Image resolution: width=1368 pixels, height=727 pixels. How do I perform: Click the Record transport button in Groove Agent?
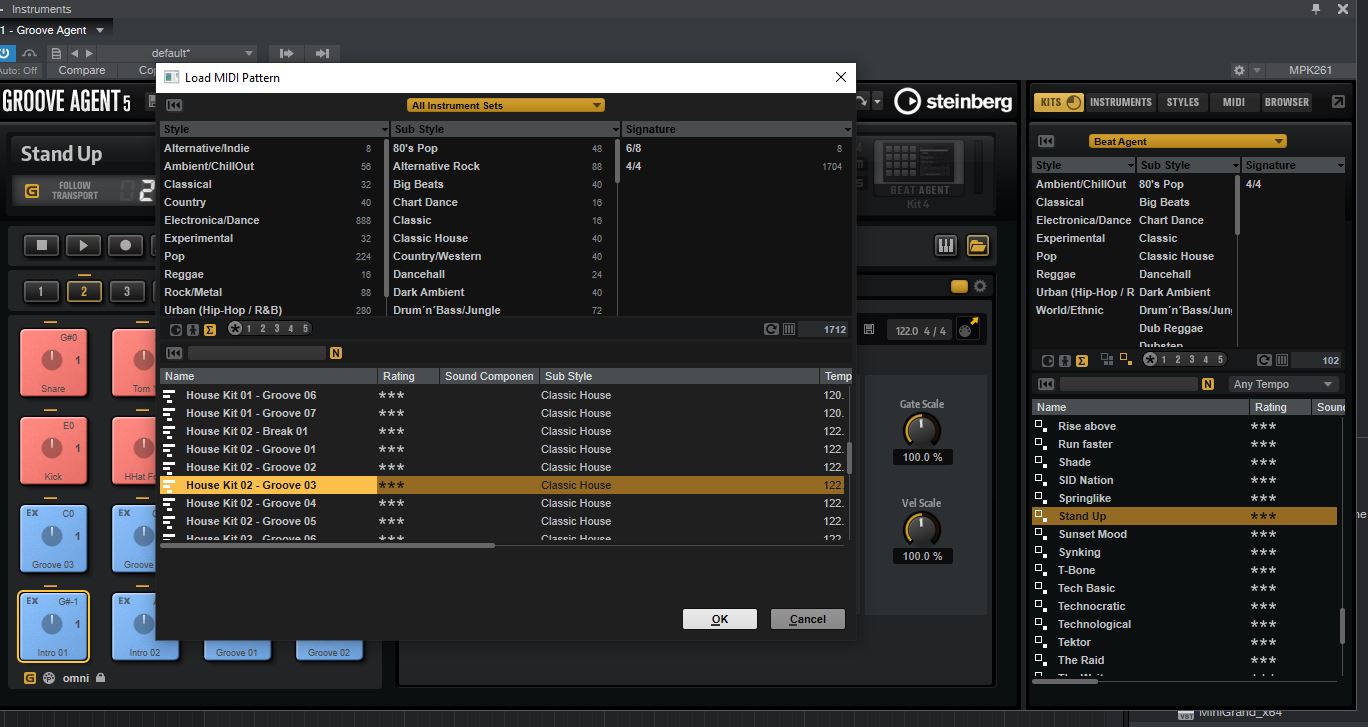point(126,245)
